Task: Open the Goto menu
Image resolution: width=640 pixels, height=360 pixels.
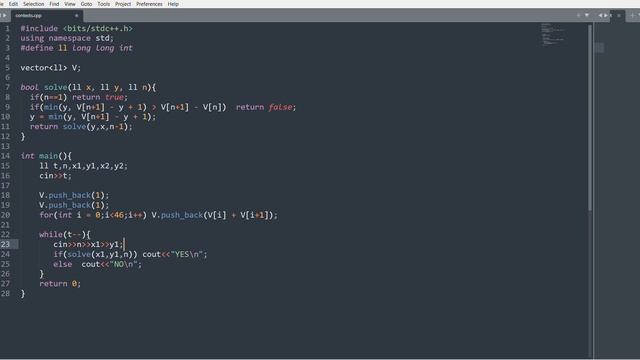Action: pyautogui.click(x=86, y=4)
